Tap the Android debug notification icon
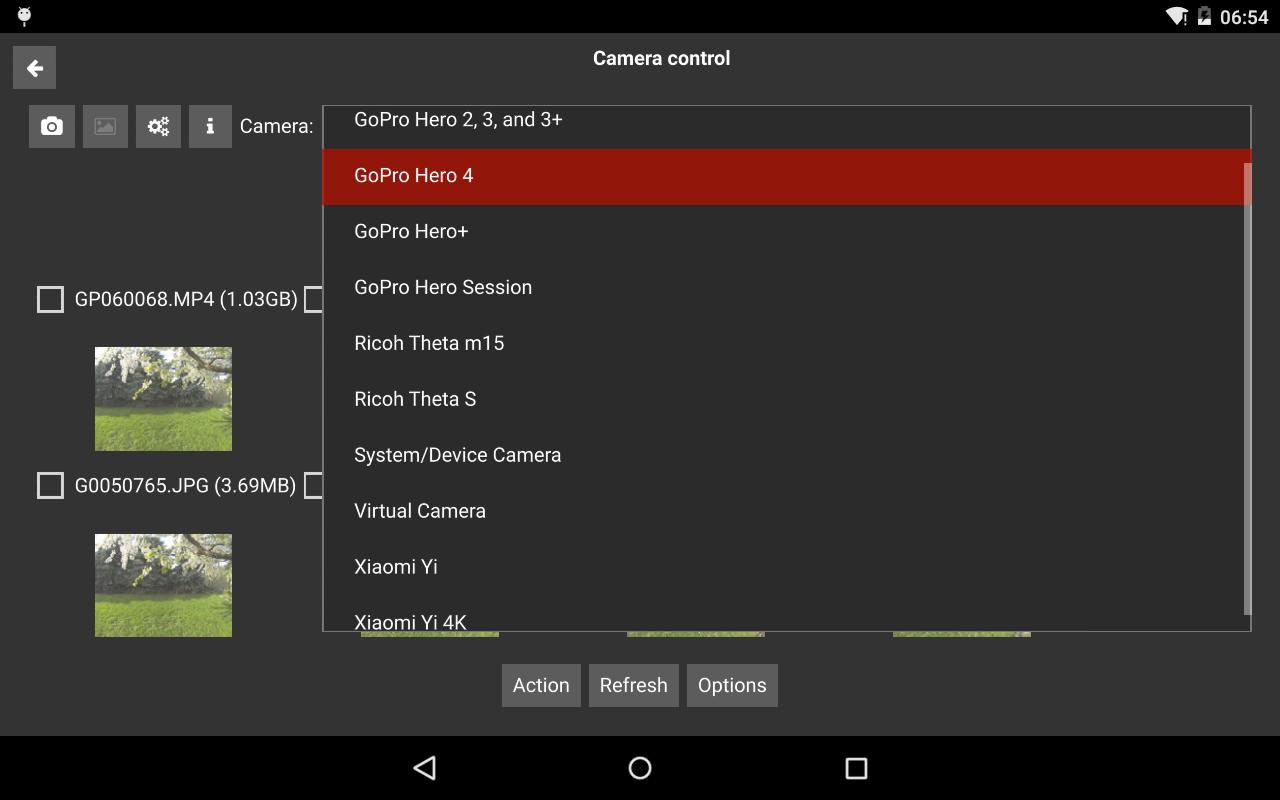The width and height of the screenshot is (1280, 800). pyautogui.click(x=24, y=16)
